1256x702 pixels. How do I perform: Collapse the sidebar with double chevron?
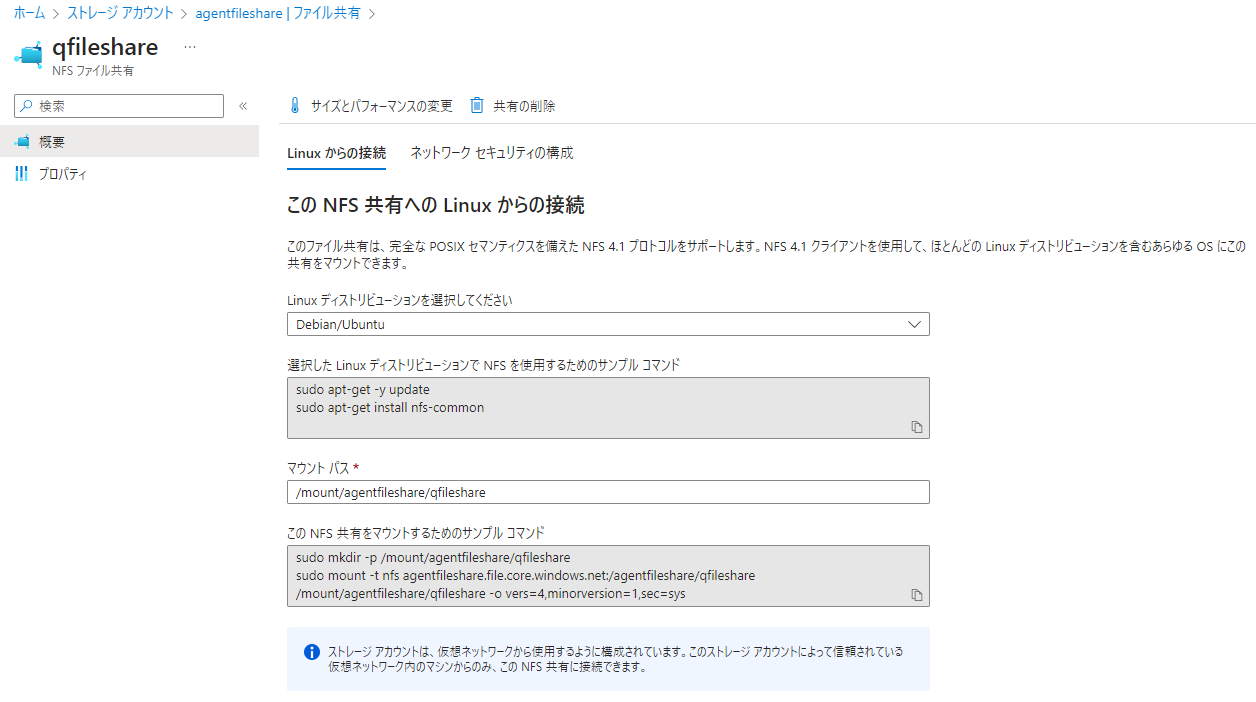pos(243,106)
